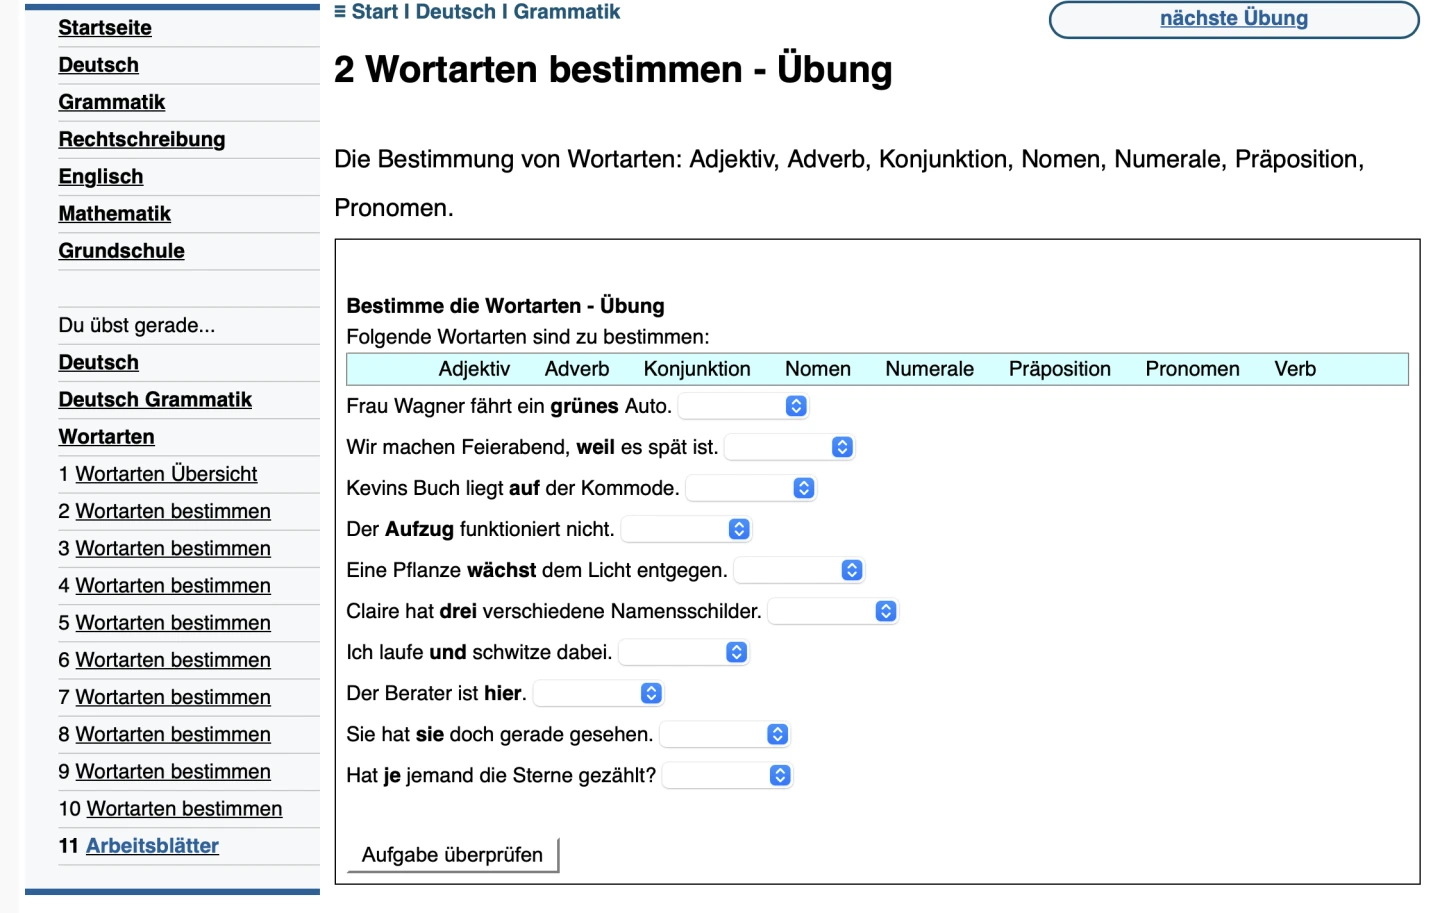Viewport: 1440px width, 913px height.
Task: Select word type for 'Der Berater ist hier'
Action: pyautogui.click(x=598, y=693)
